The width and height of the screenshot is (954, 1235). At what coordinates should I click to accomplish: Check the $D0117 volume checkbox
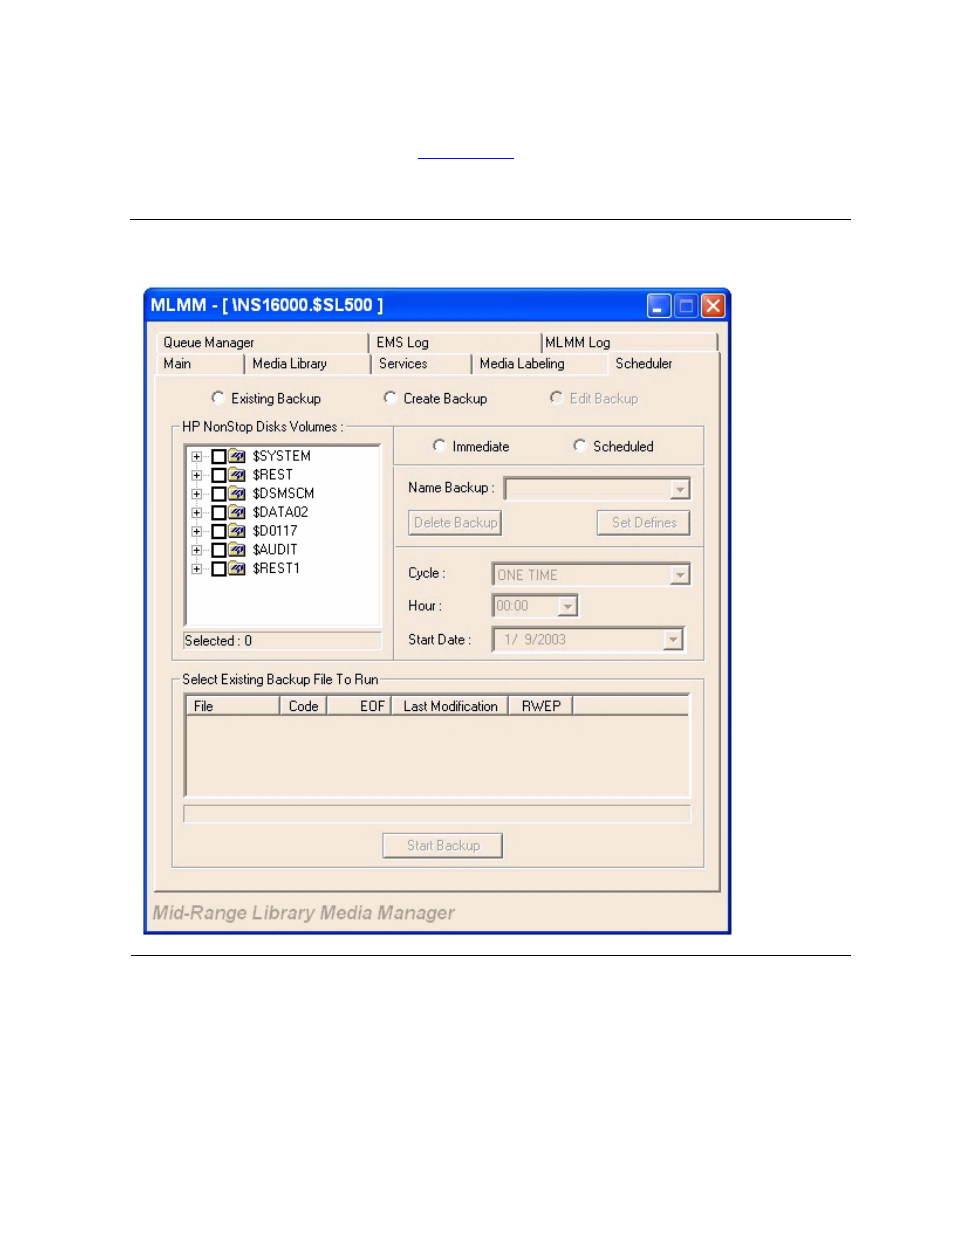coord(218,531)
